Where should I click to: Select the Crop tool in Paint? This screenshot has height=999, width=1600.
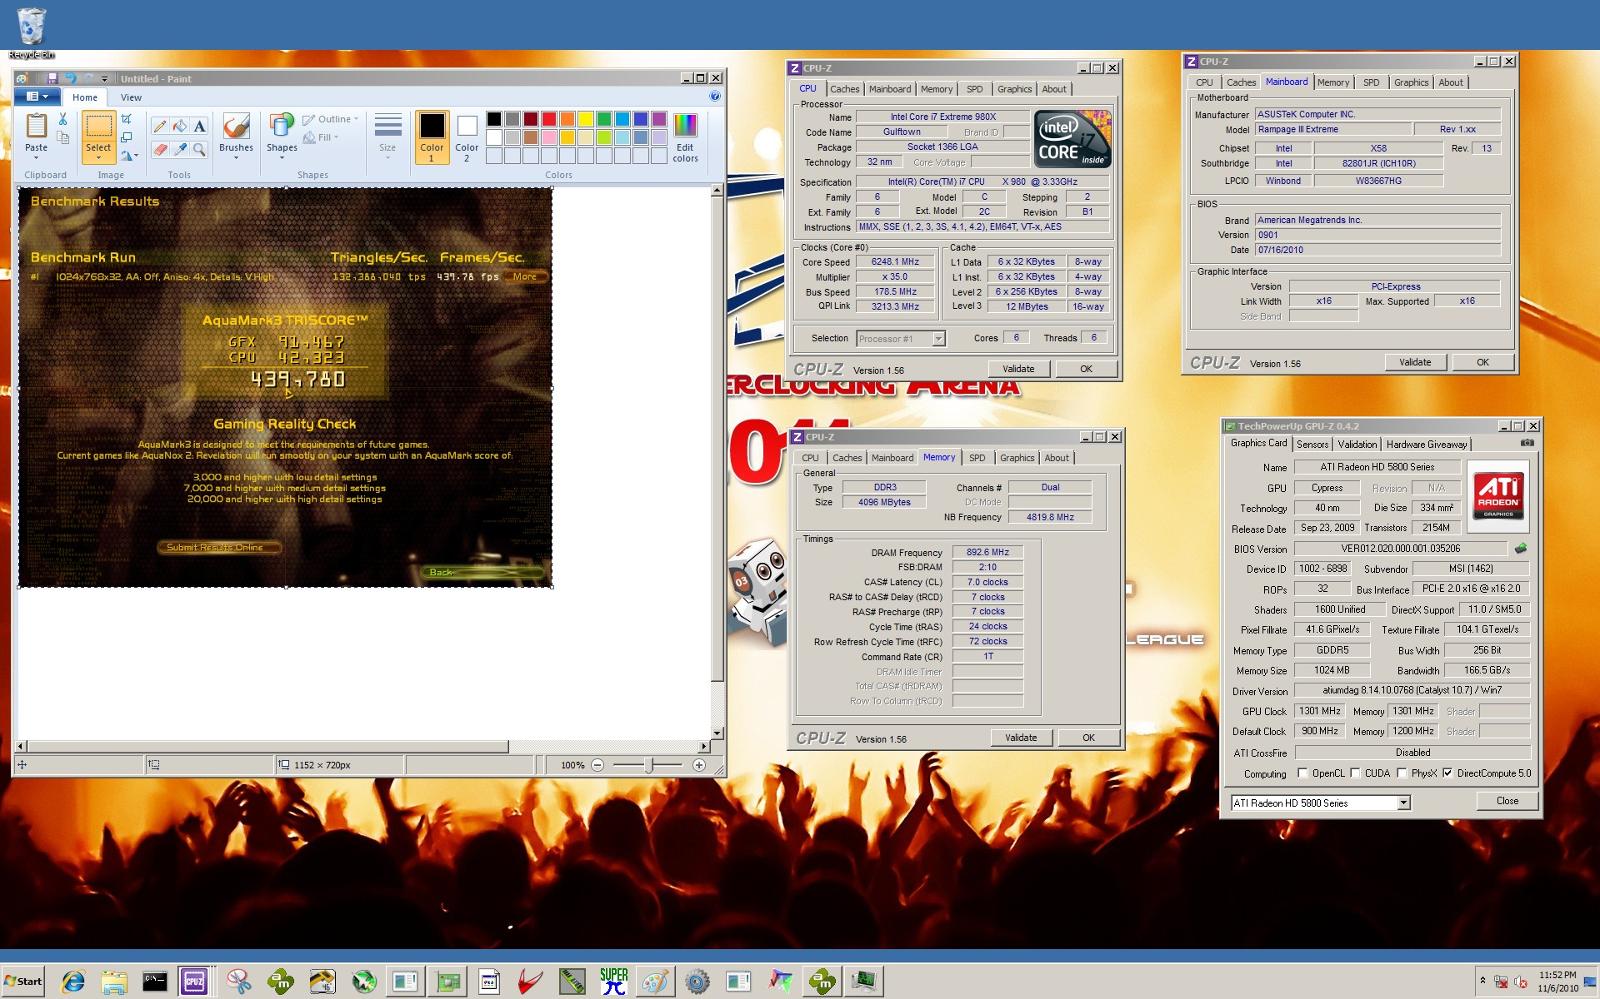(x=127, y=119)
